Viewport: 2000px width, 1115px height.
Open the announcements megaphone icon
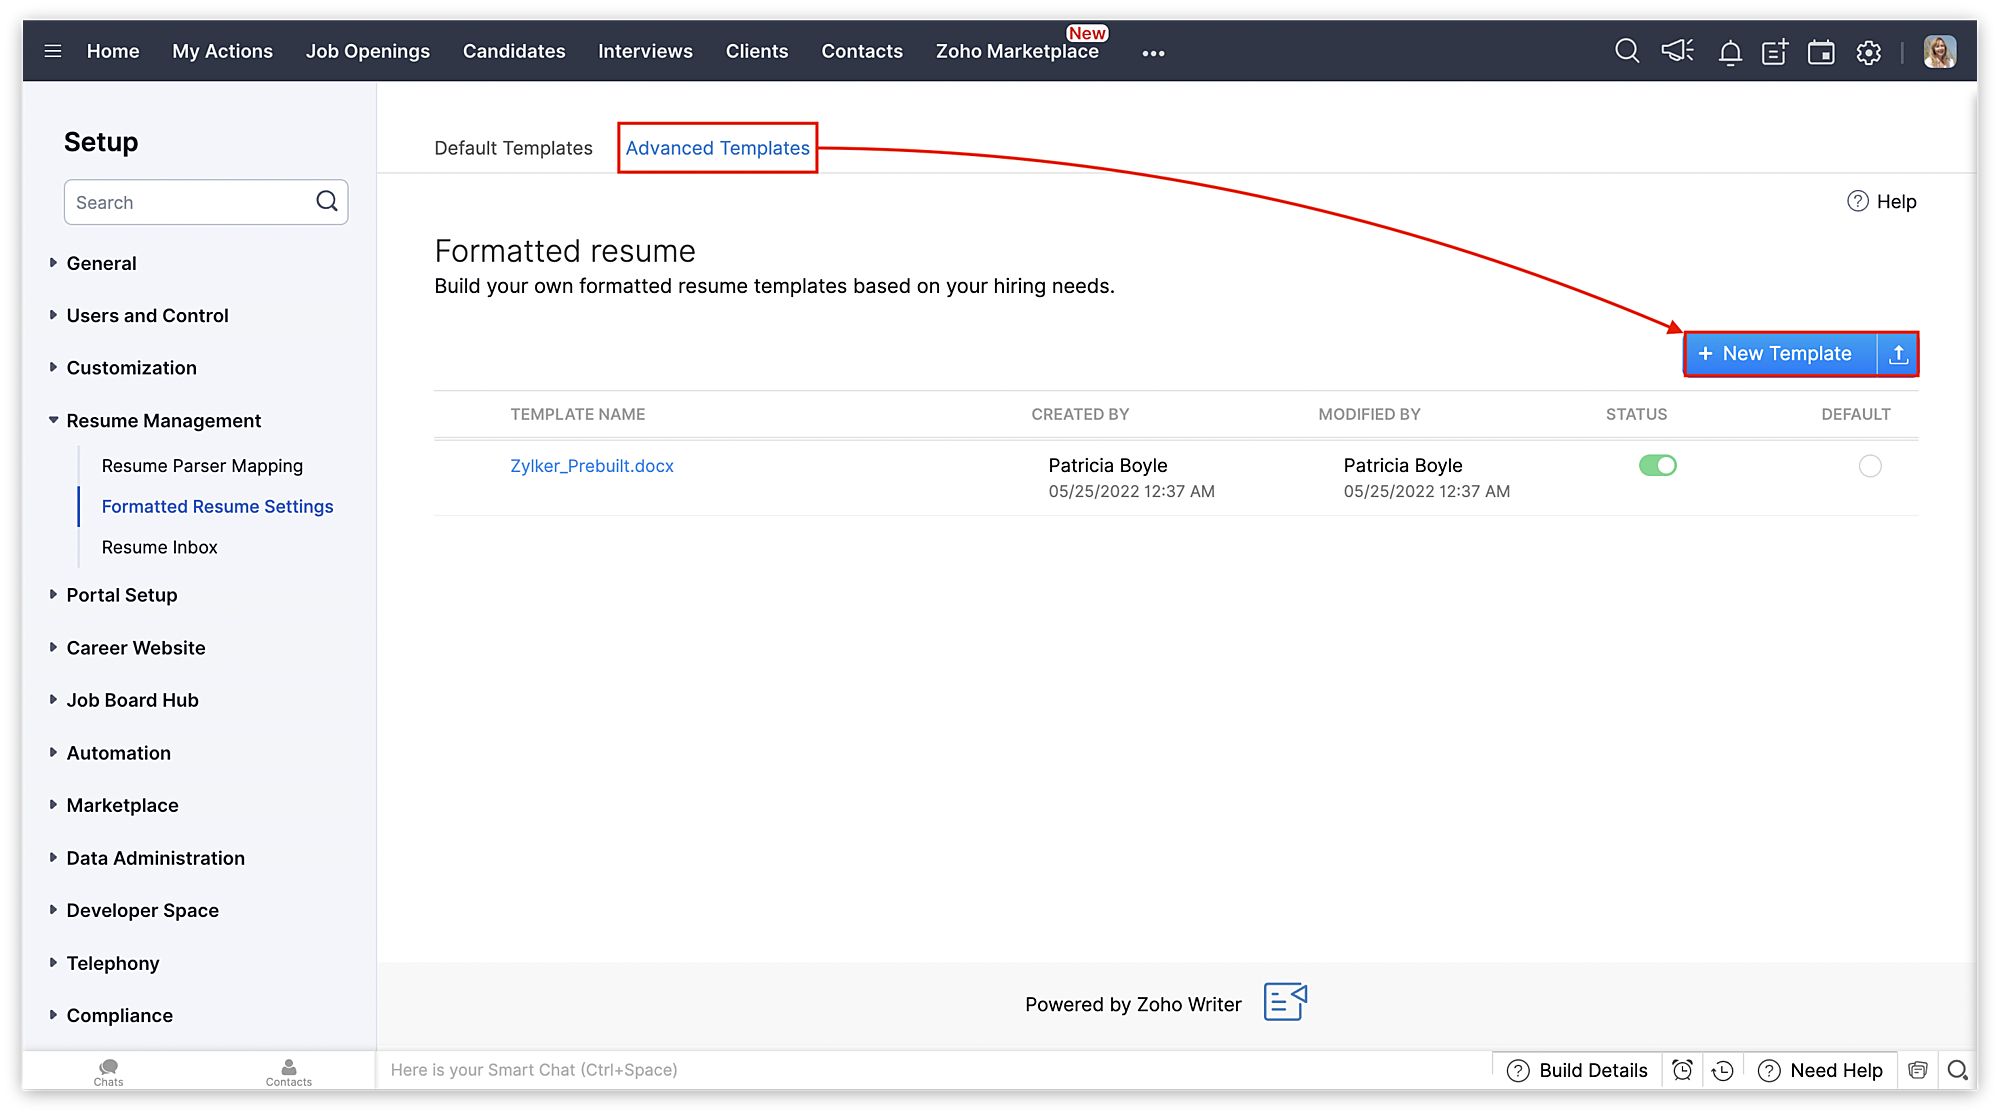1678,51
